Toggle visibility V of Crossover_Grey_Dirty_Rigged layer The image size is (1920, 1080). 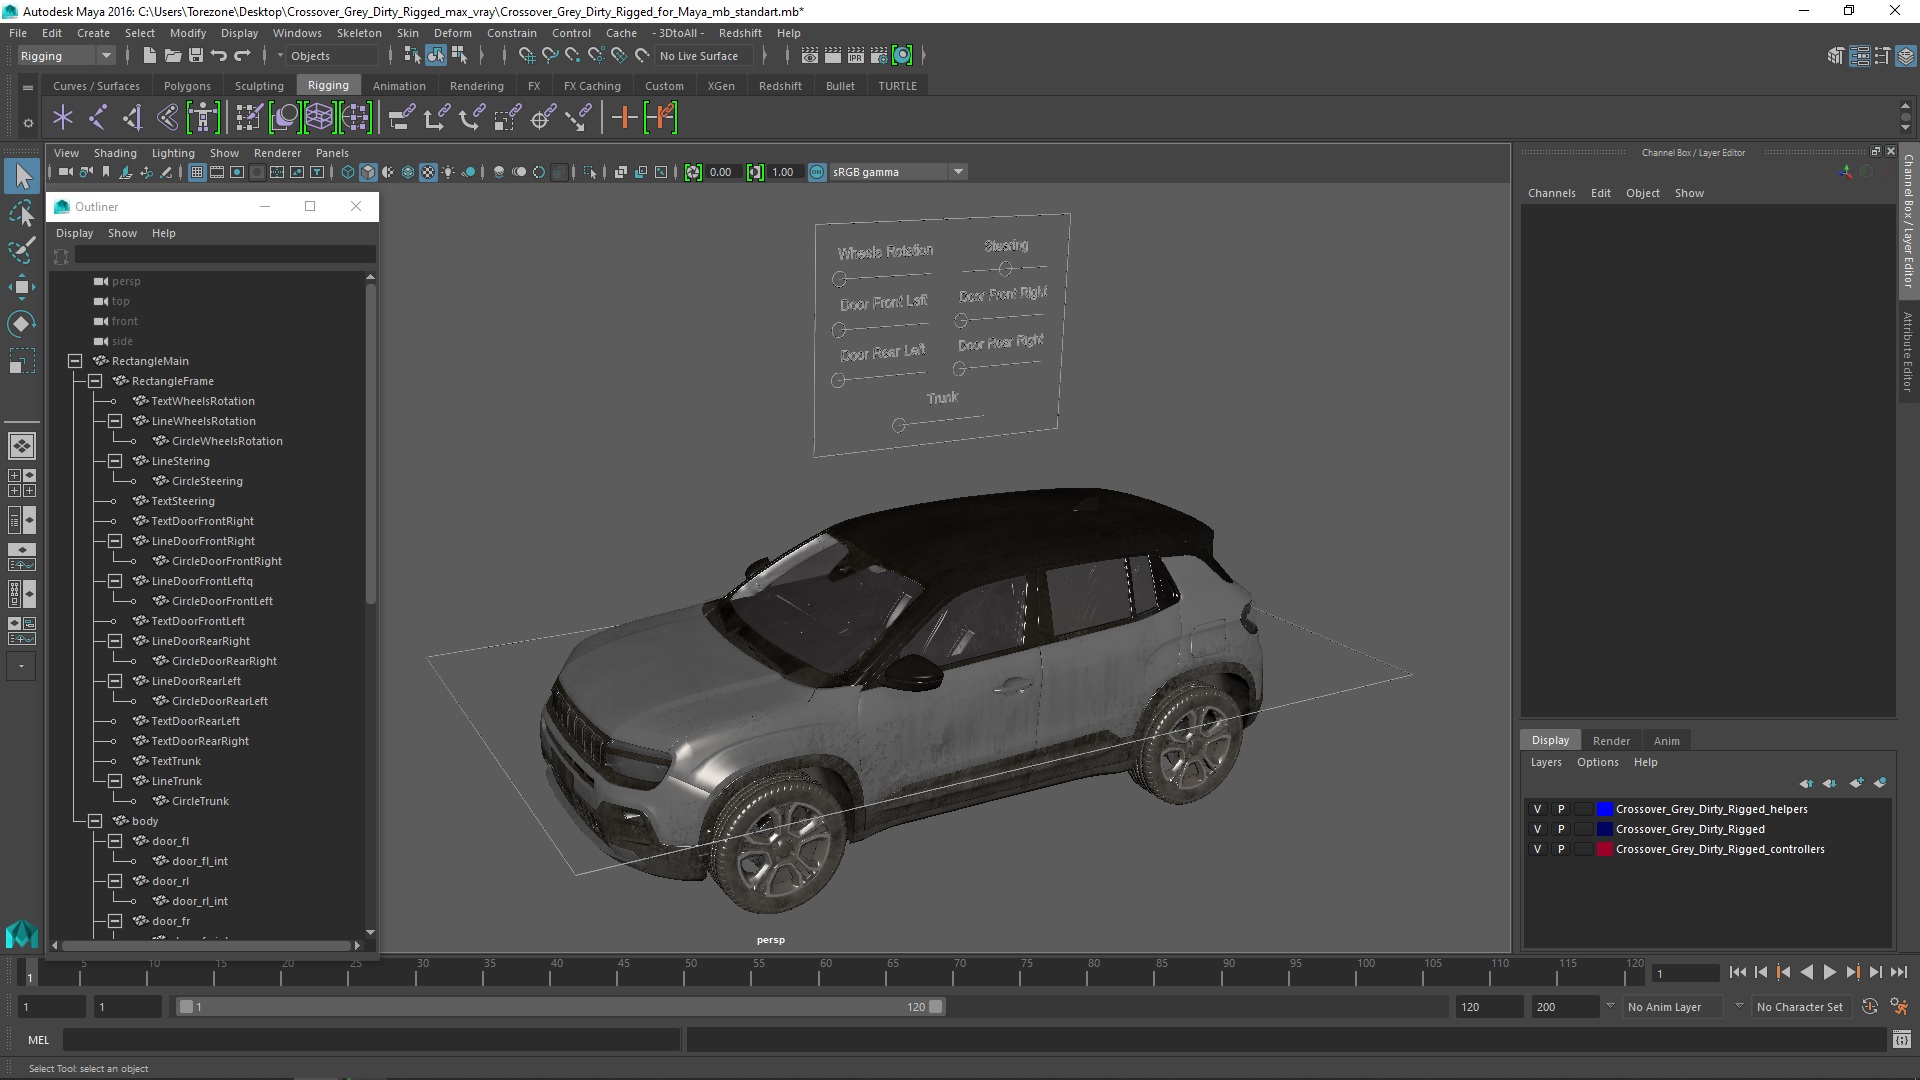pos(1537,829)
